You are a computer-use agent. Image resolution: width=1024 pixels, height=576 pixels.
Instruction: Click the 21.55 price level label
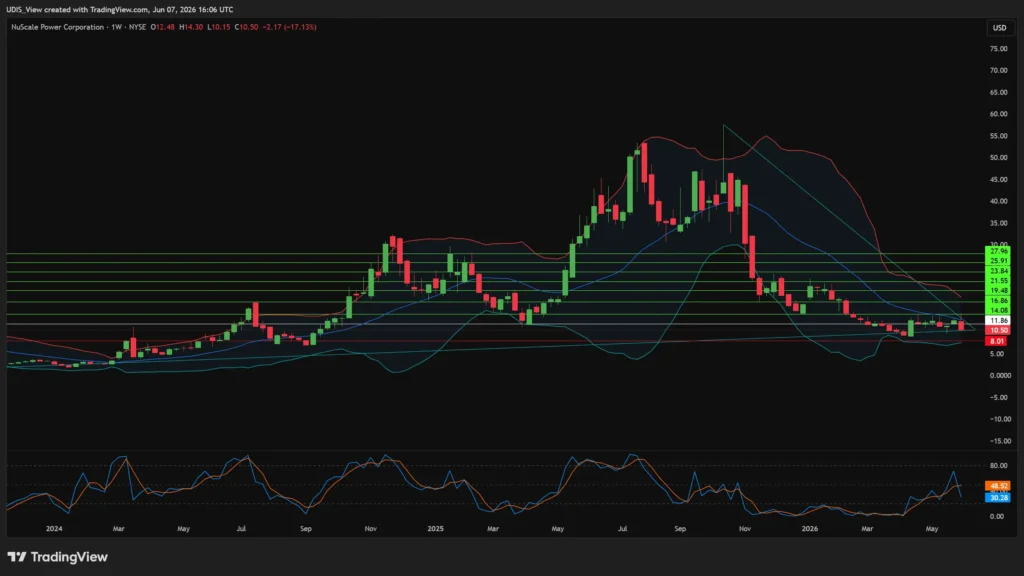[998, 281]
